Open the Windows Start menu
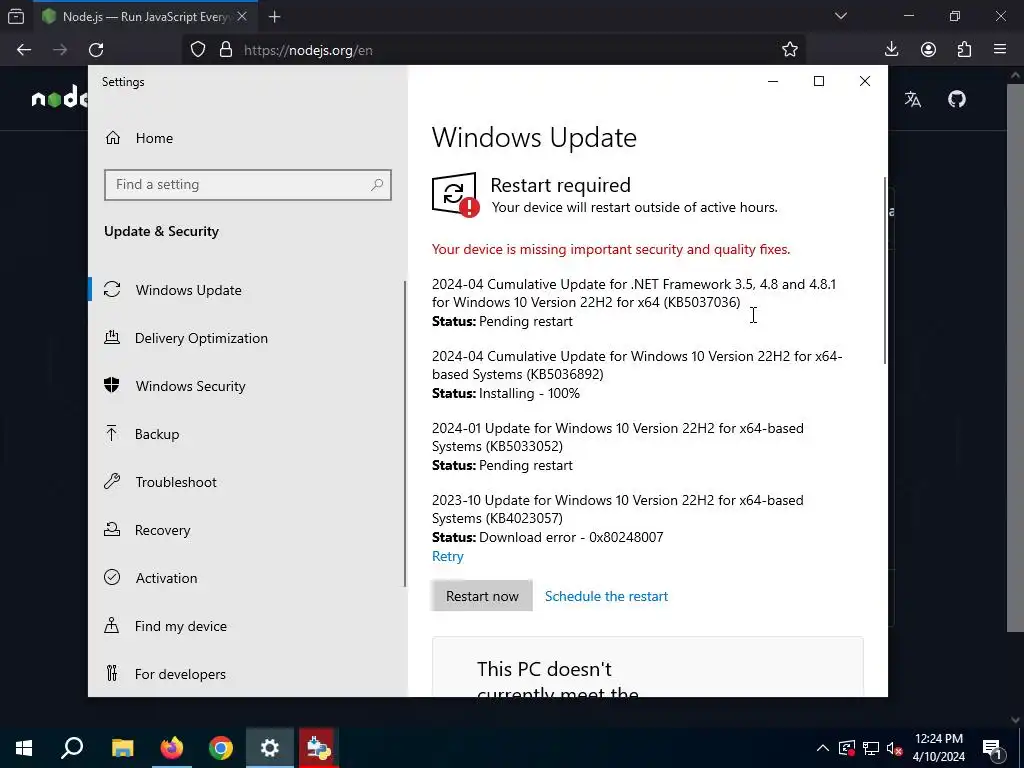Screen dimensions: 1024x768 click(24, 748)
